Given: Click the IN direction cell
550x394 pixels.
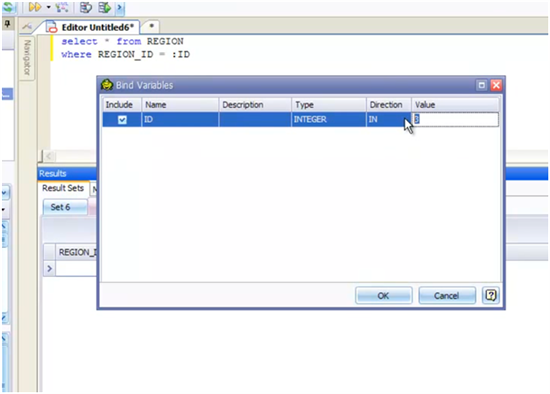Looking at the screenshot, I should [389, 120].
